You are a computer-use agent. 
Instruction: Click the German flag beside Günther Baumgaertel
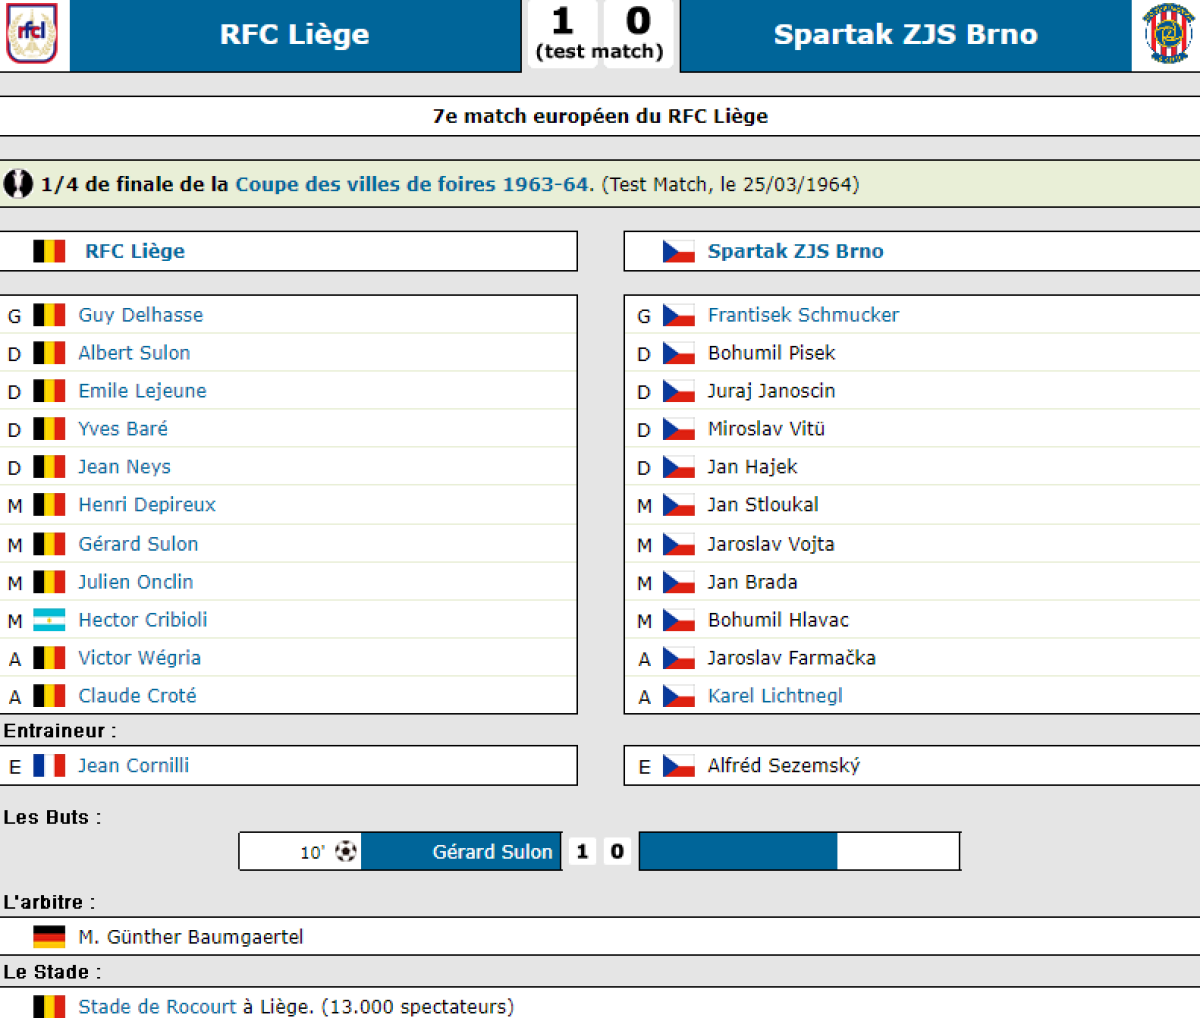click(x=49, y=937)
